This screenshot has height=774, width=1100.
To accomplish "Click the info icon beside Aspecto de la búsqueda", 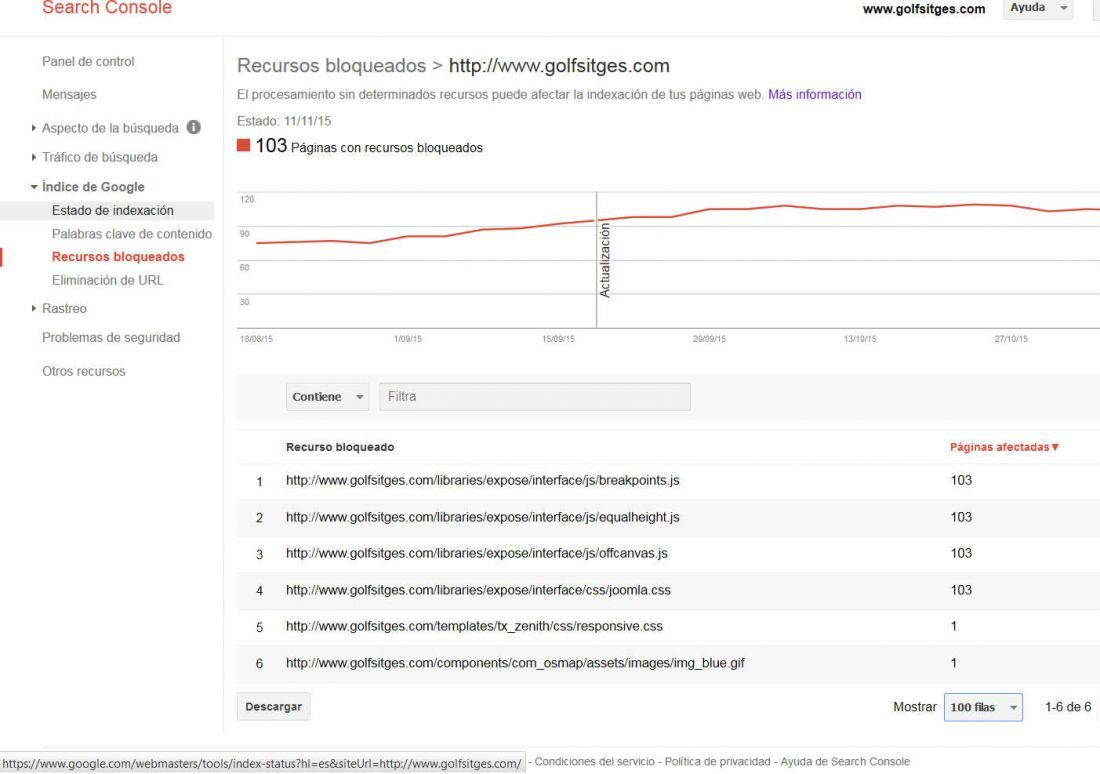I will pos(194,127).
